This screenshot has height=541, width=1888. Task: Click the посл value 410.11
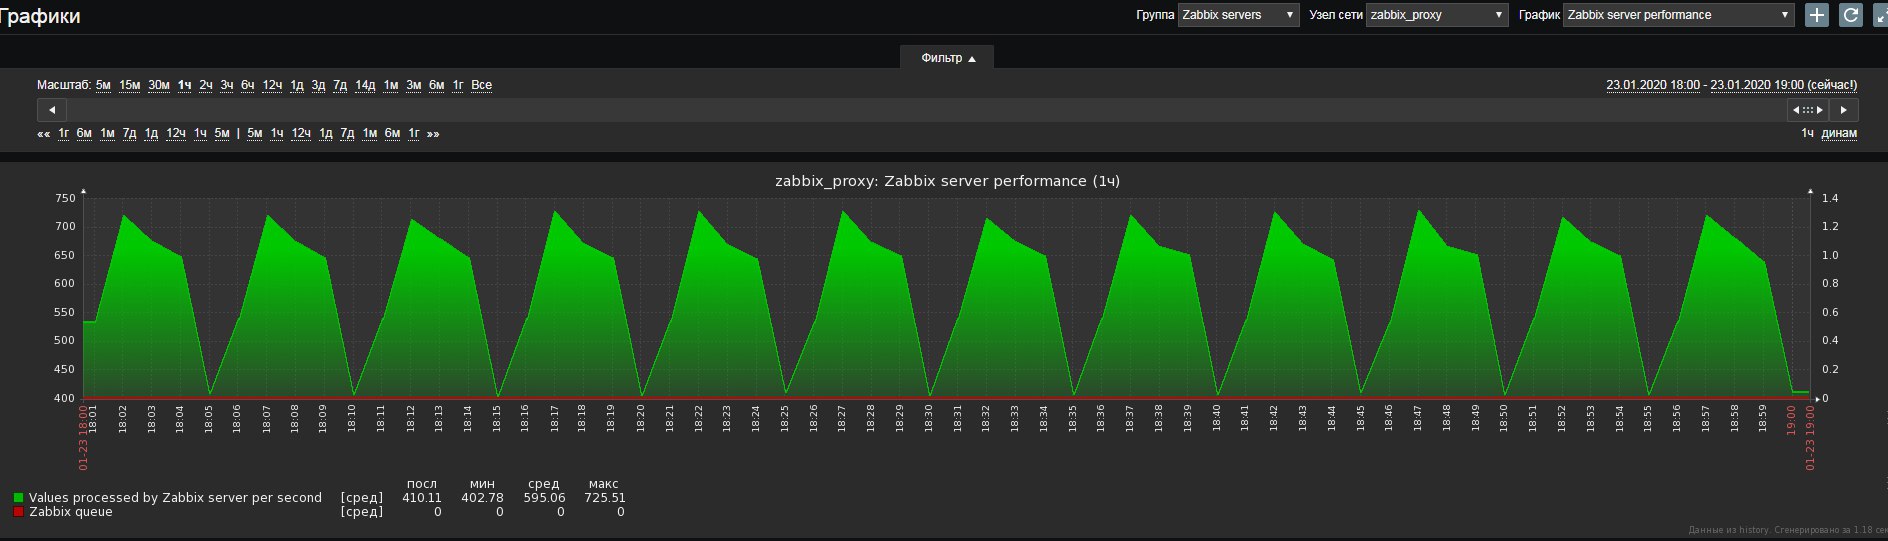tap(422, 498)
